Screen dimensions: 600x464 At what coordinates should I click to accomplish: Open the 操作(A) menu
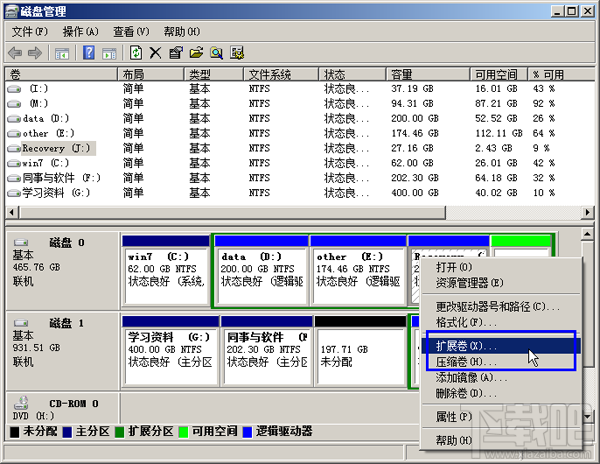point(81,32)
